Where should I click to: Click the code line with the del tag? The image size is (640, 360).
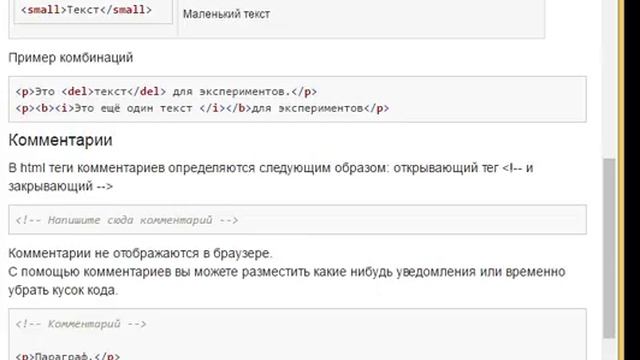coord(166,91)
